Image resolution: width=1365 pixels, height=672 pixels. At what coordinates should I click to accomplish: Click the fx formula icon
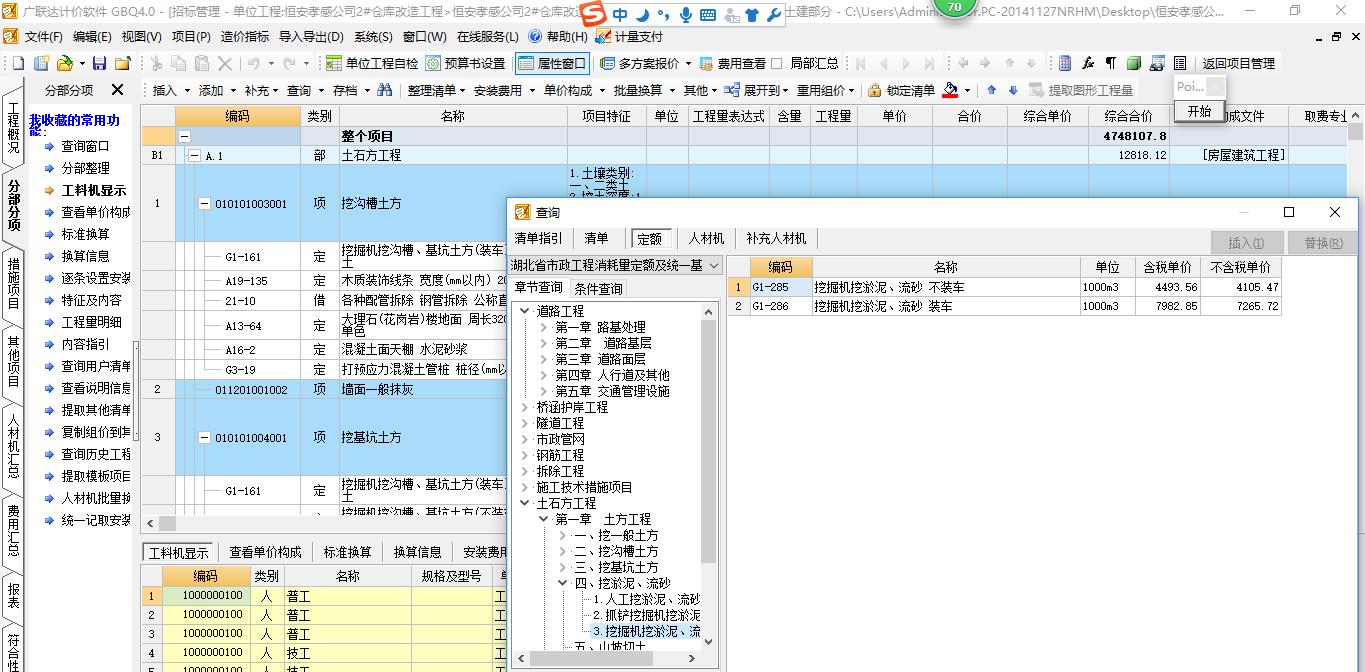[x=1088, y=63]
